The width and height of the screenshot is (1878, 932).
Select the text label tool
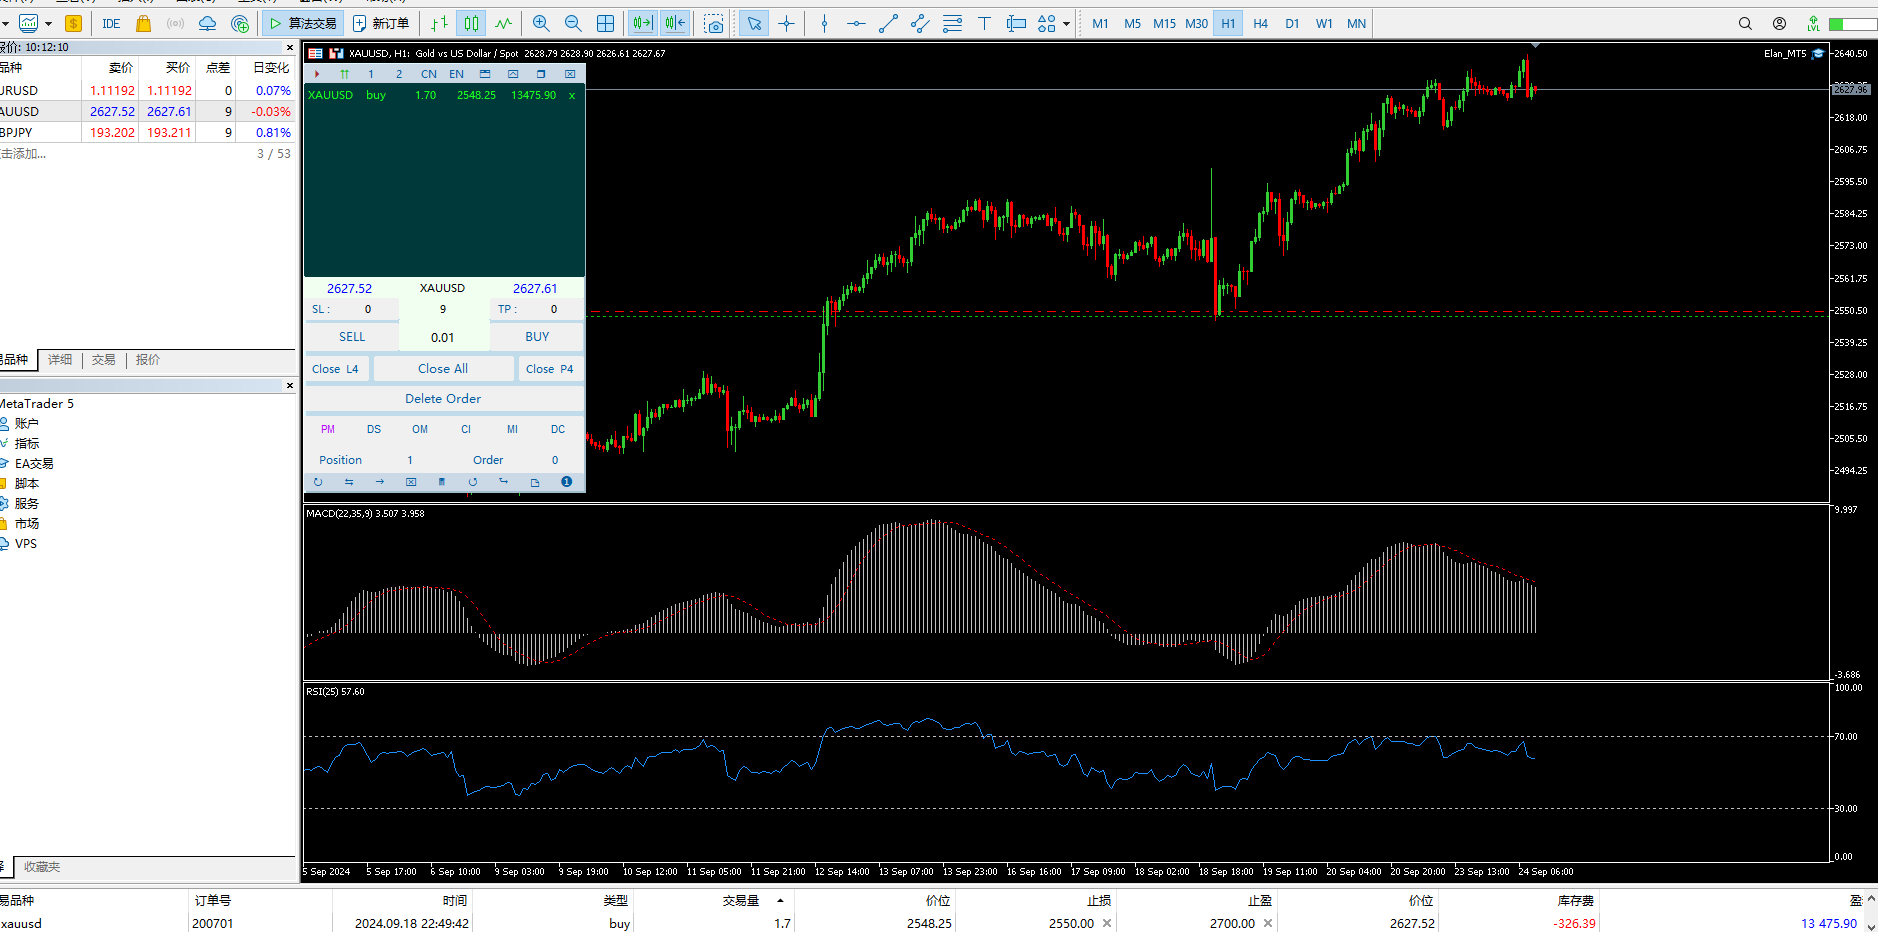pos(984,23)
